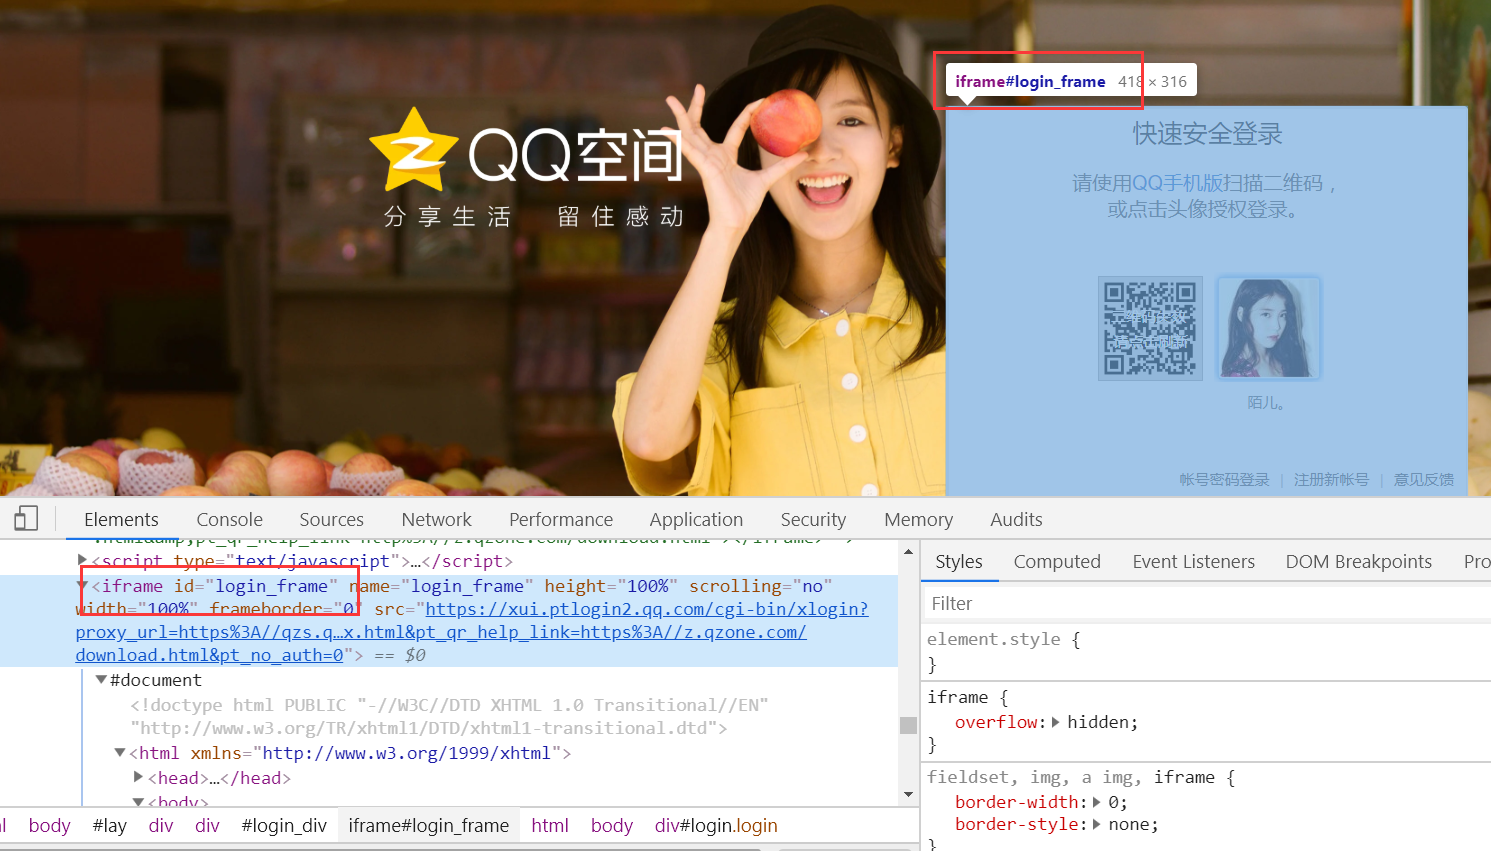
Task: Click 注册新帐号 link
Action: pyautogui.click(x=1331, y=480)
